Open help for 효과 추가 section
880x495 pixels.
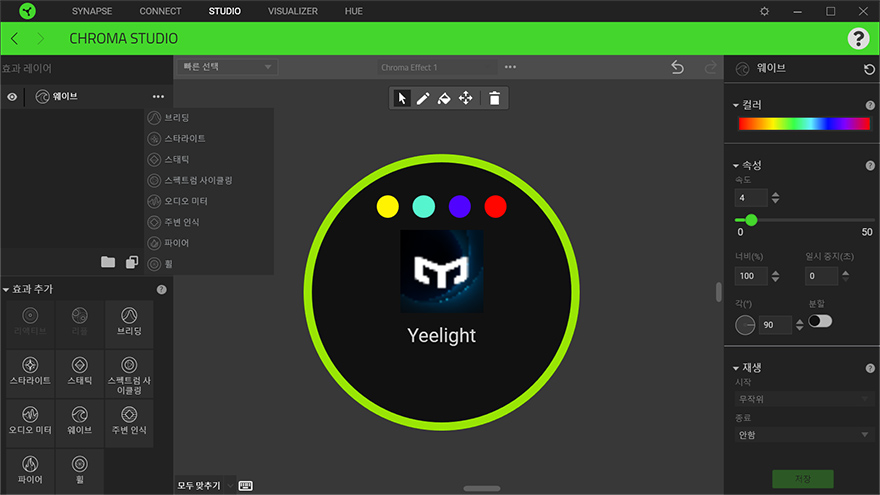tap(162, 290)
